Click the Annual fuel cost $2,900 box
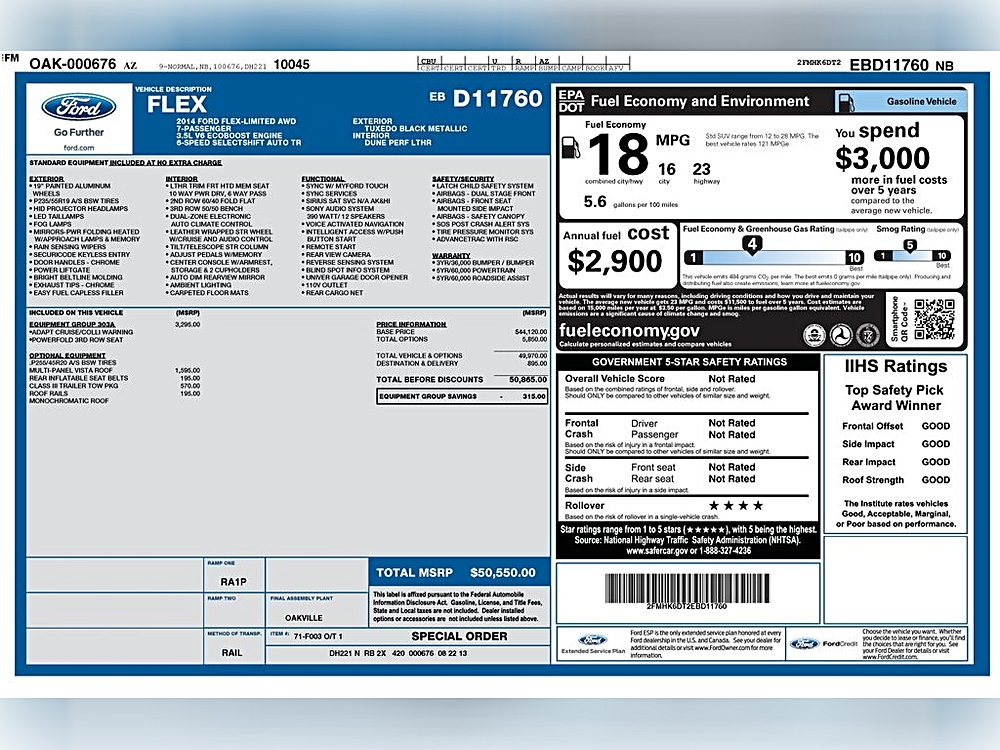Viewport: 1000px width, 750px height. (617, 255)
